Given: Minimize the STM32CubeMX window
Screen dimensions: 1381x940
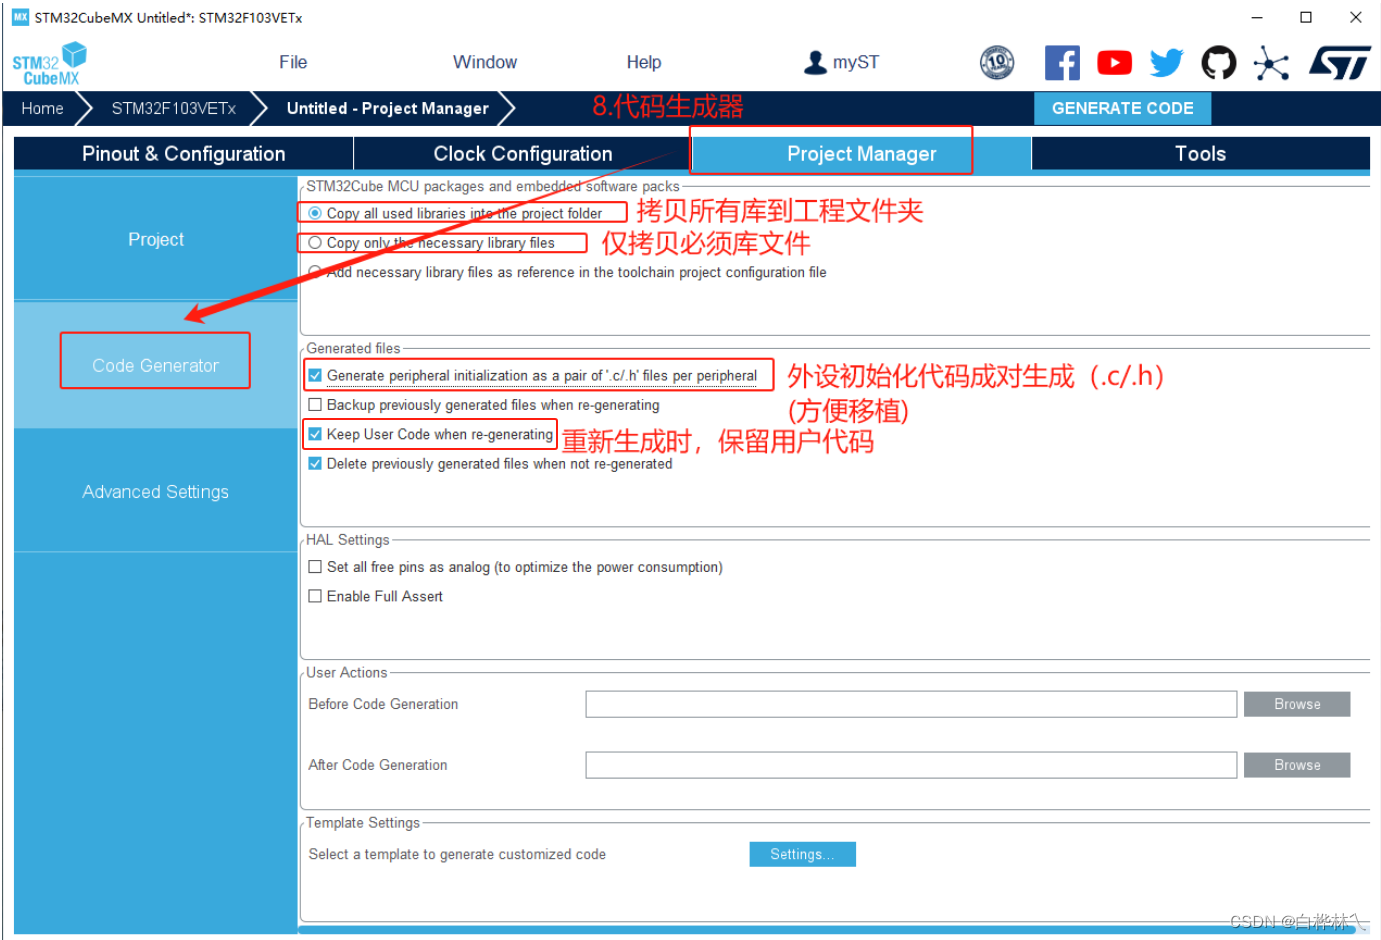Looking at the screenshot, I should click(1257, 17).
